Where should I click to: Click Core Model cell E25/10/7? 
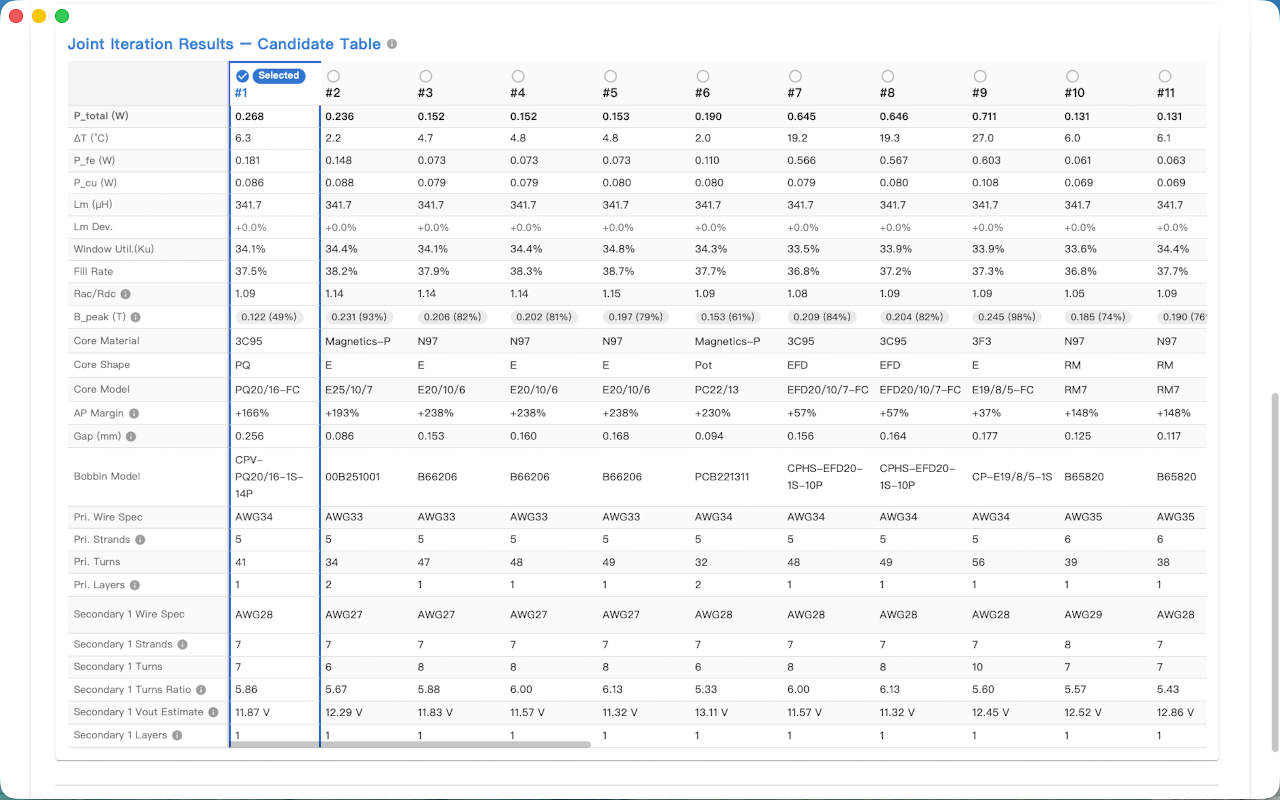pos(349,389)
